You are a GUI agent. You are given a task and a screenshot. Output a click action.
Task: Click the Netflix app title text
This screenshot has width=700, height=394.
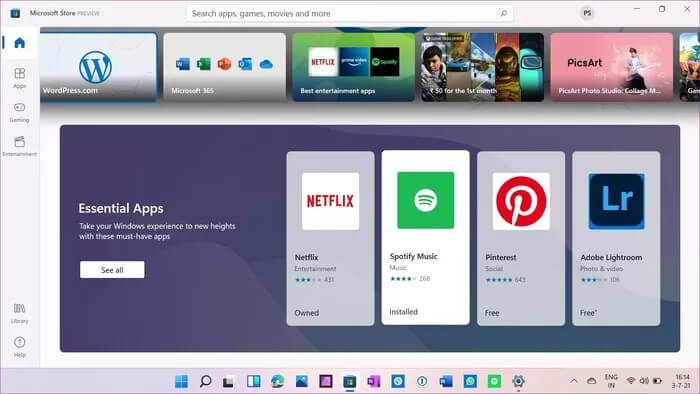coord(307,257)
